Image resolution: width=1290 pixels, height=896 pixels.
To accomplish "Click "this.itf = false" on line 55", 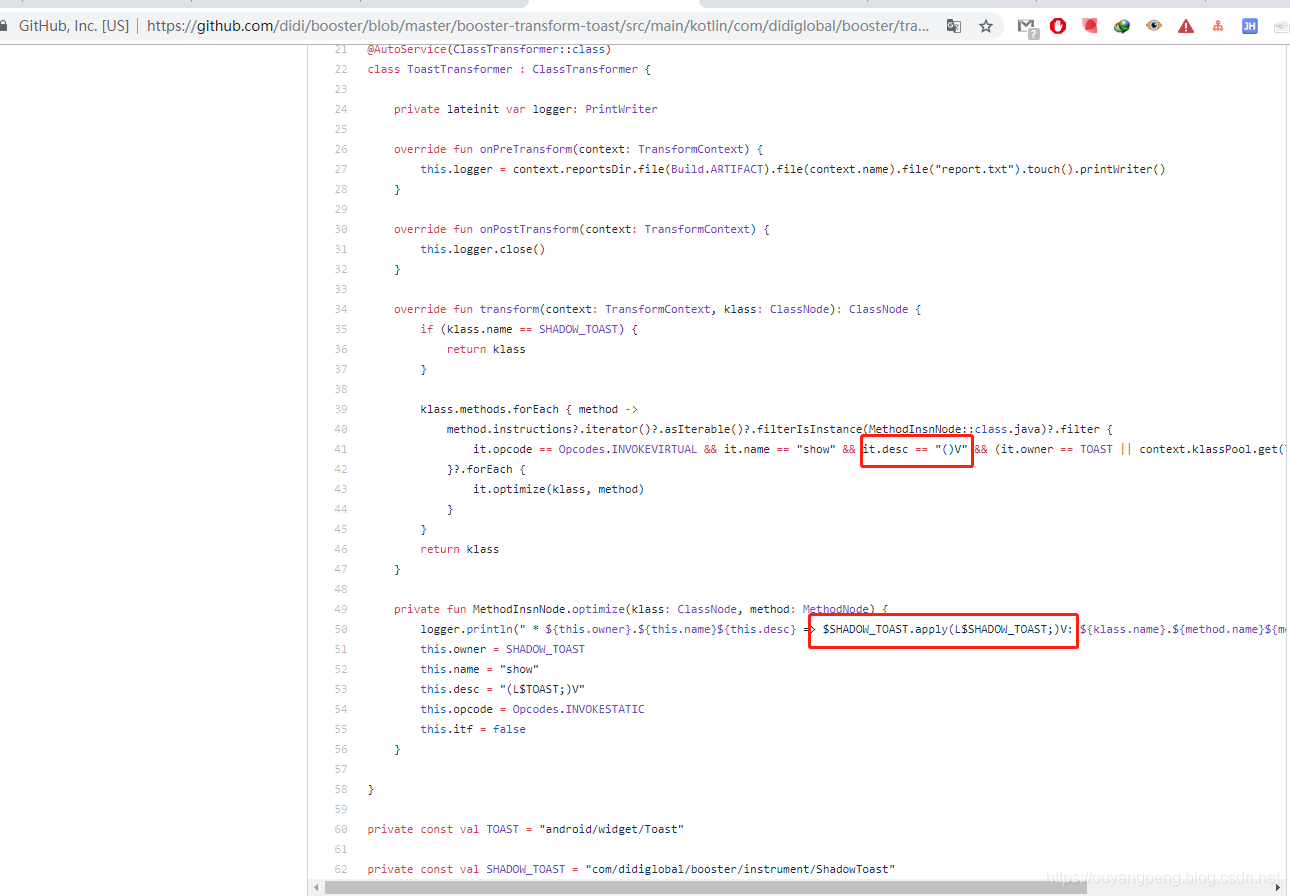I will click(473, 729).
